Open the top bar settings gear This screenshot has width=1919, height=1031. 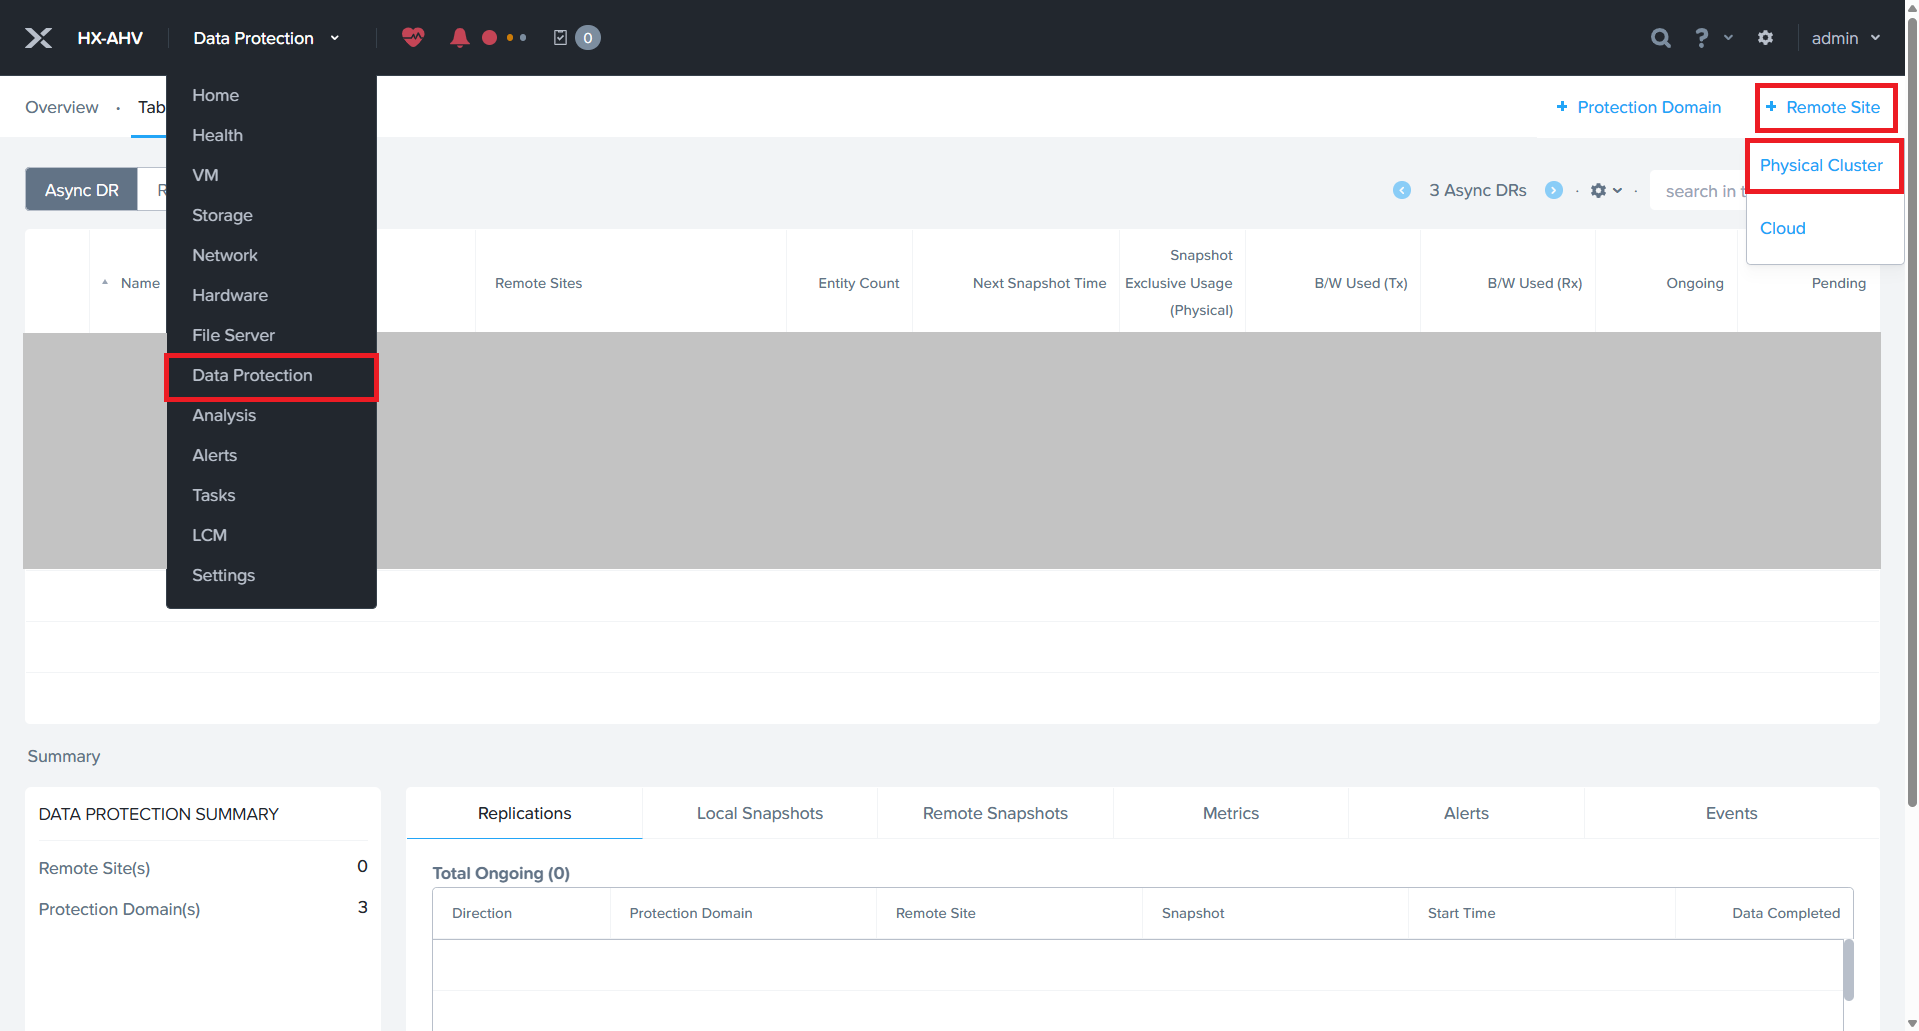[x=1765, y=38]
